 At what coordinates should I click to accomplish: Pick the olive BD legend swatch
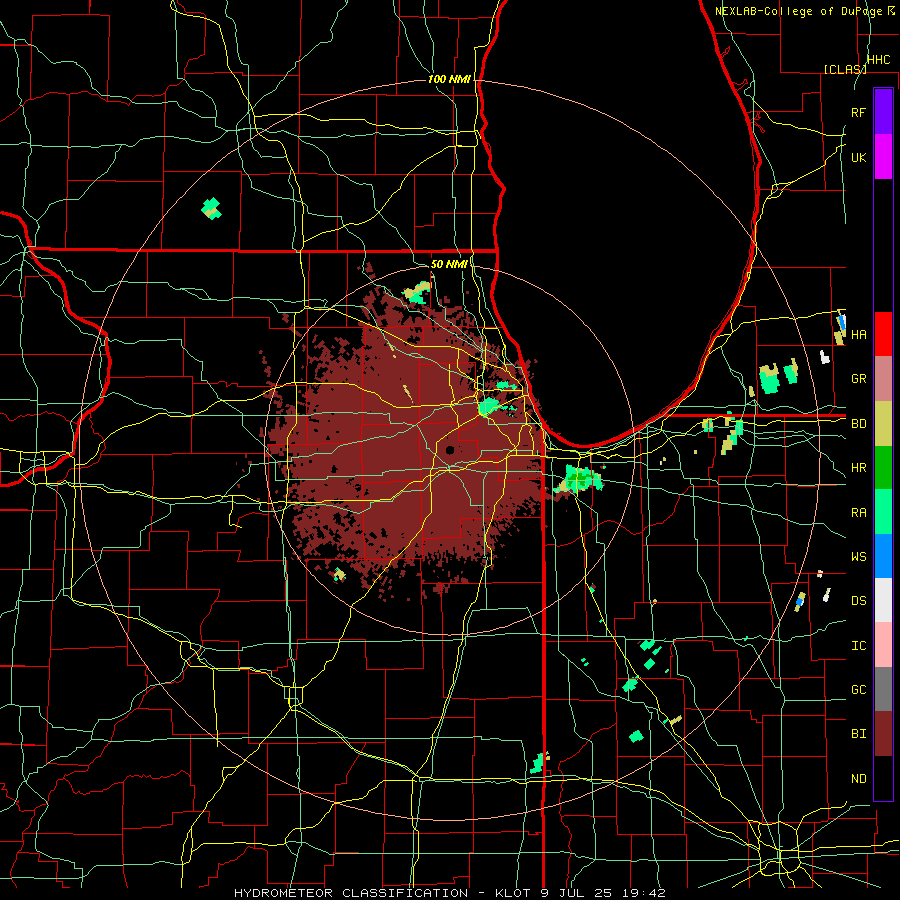[x=883, y=424]
